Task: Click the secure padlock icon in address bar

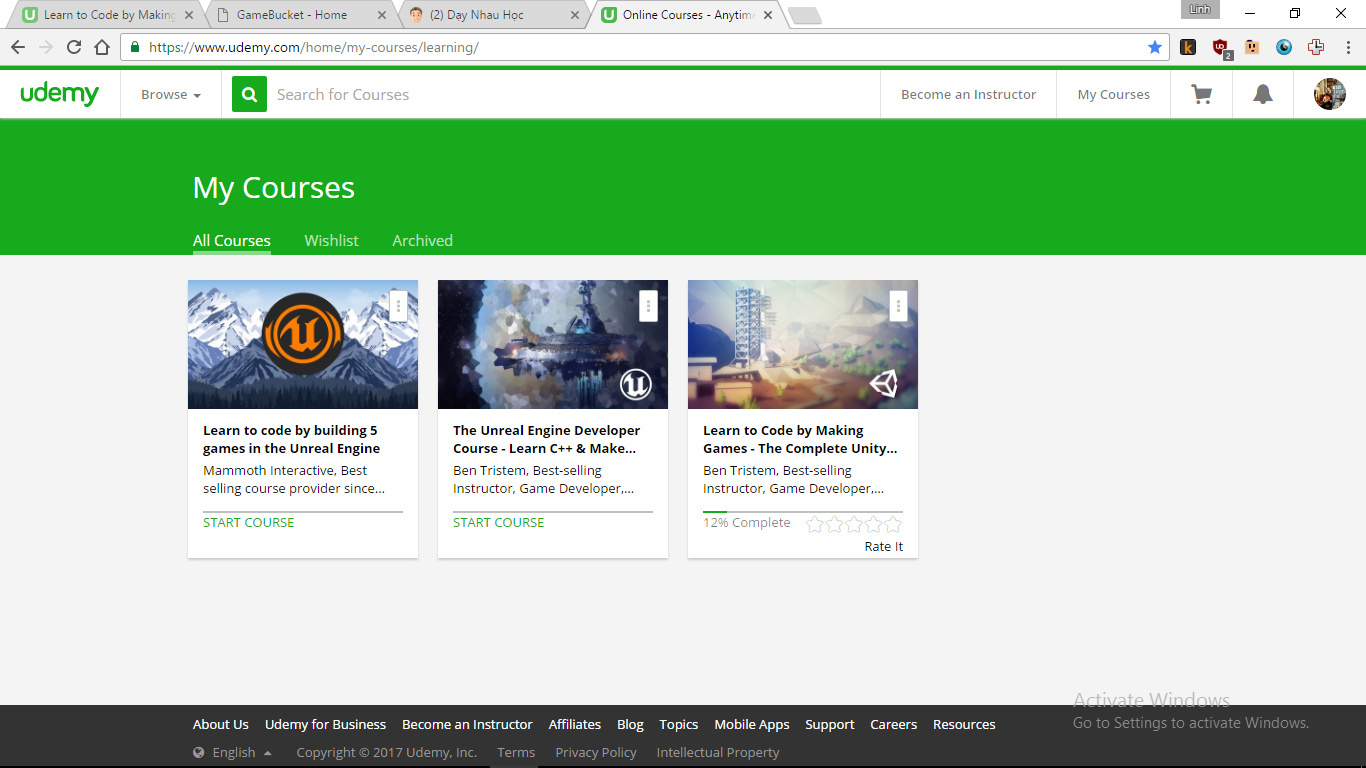Action: tap(135, 47)
